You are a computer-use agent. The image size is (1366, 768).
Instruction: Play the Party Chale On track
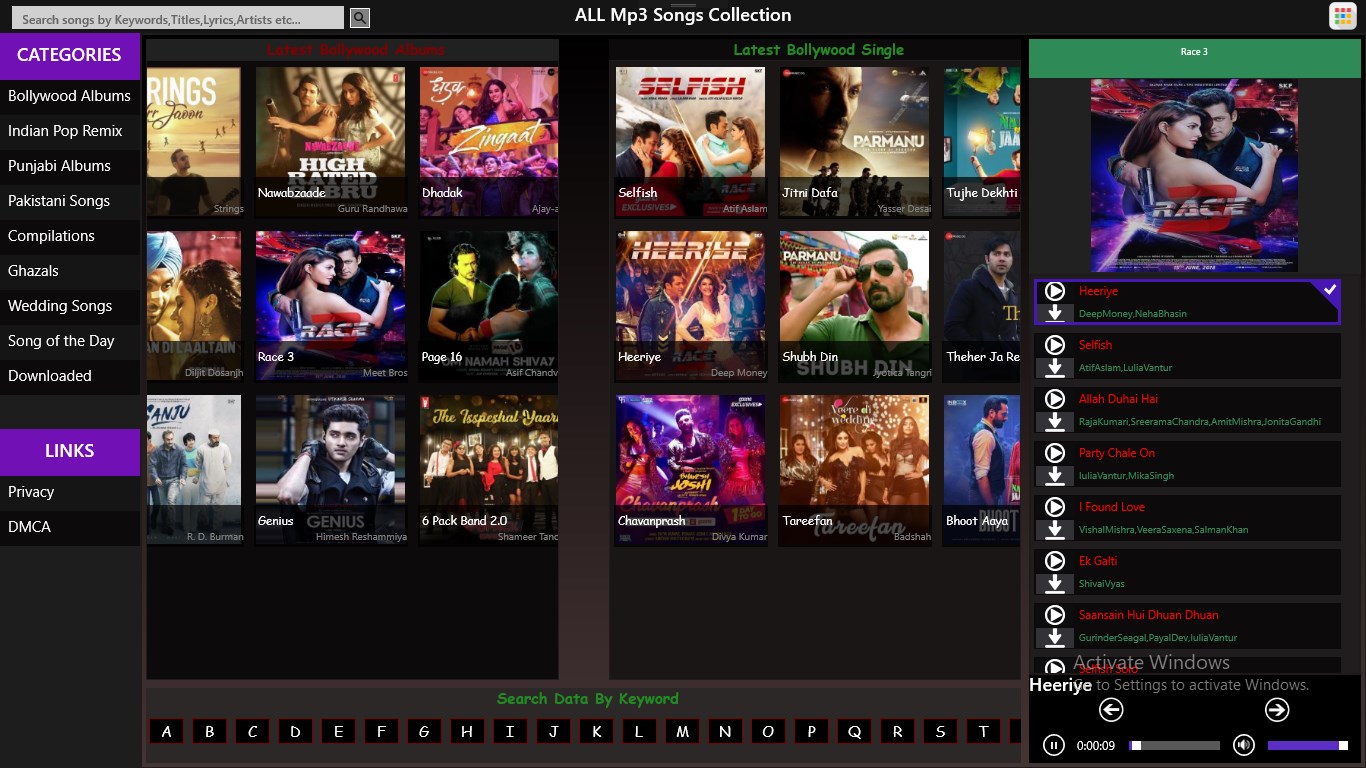1054,453
